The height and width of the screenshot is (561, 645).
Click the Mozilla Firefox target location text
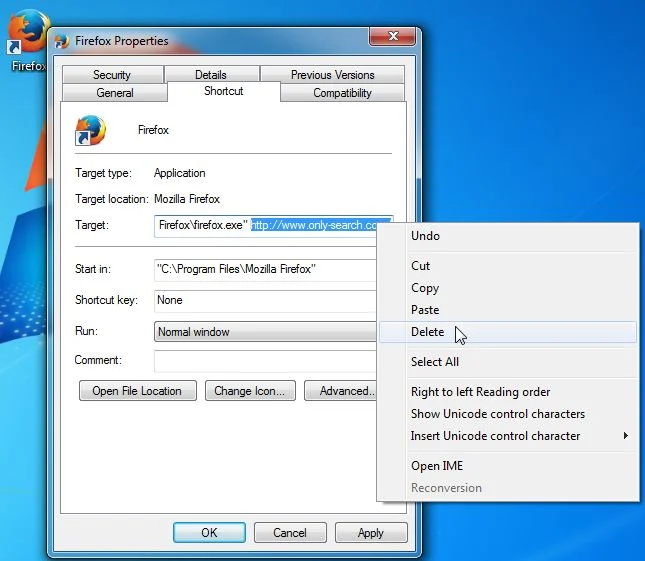187,199
